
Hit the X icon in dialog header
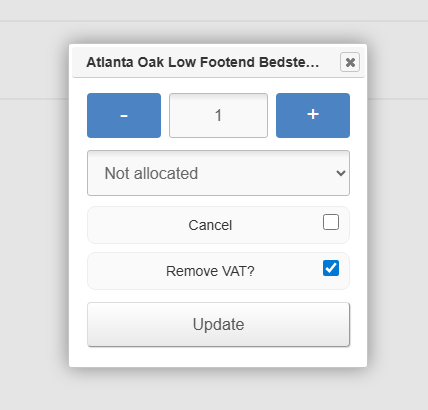(350, 62)
